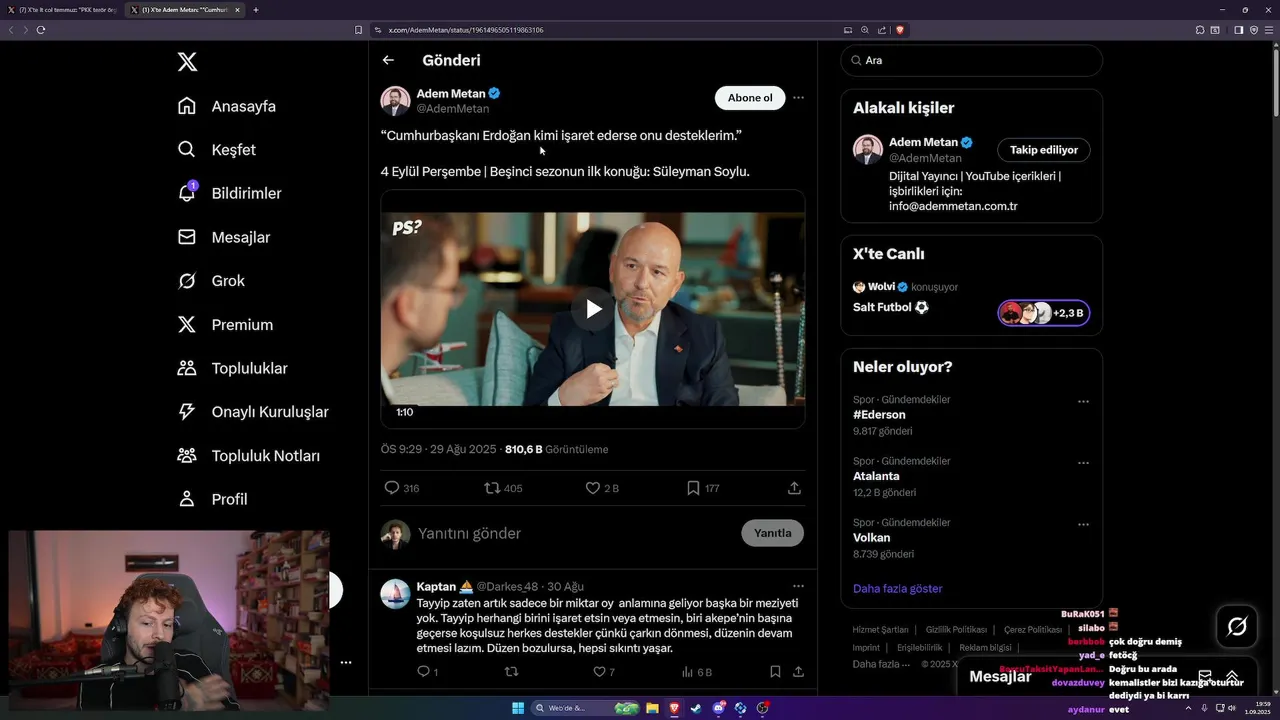Switch to the first X browser tab
This screenshot has height=720, width=1280.
click(x=62, y=10)
